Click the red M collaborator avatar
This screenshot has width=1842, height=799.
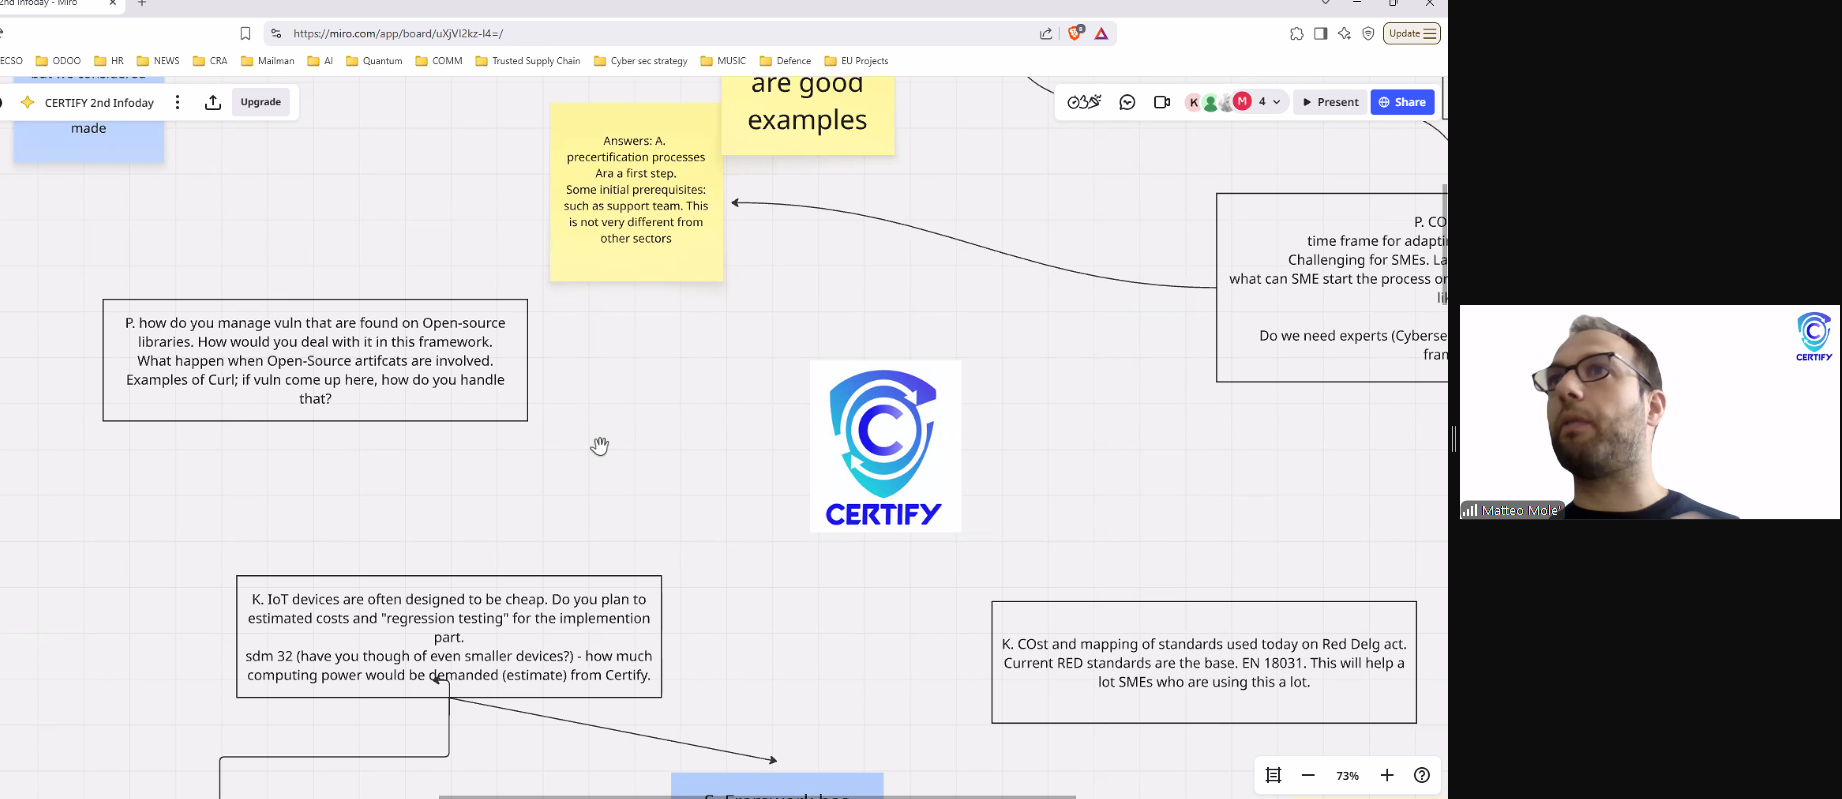[1242, 101]
